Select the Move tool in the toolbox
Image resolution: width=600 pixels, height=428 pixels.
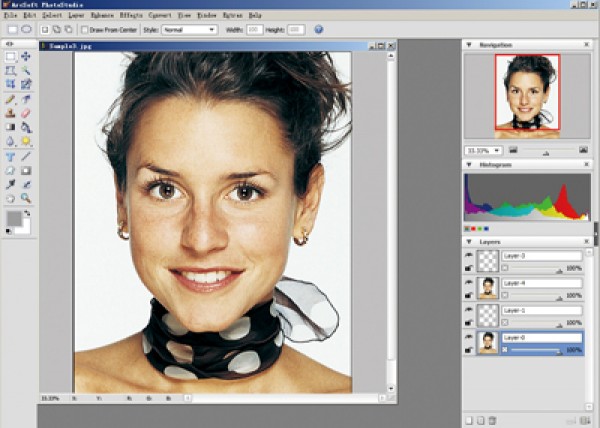click(x=26, y=57)
